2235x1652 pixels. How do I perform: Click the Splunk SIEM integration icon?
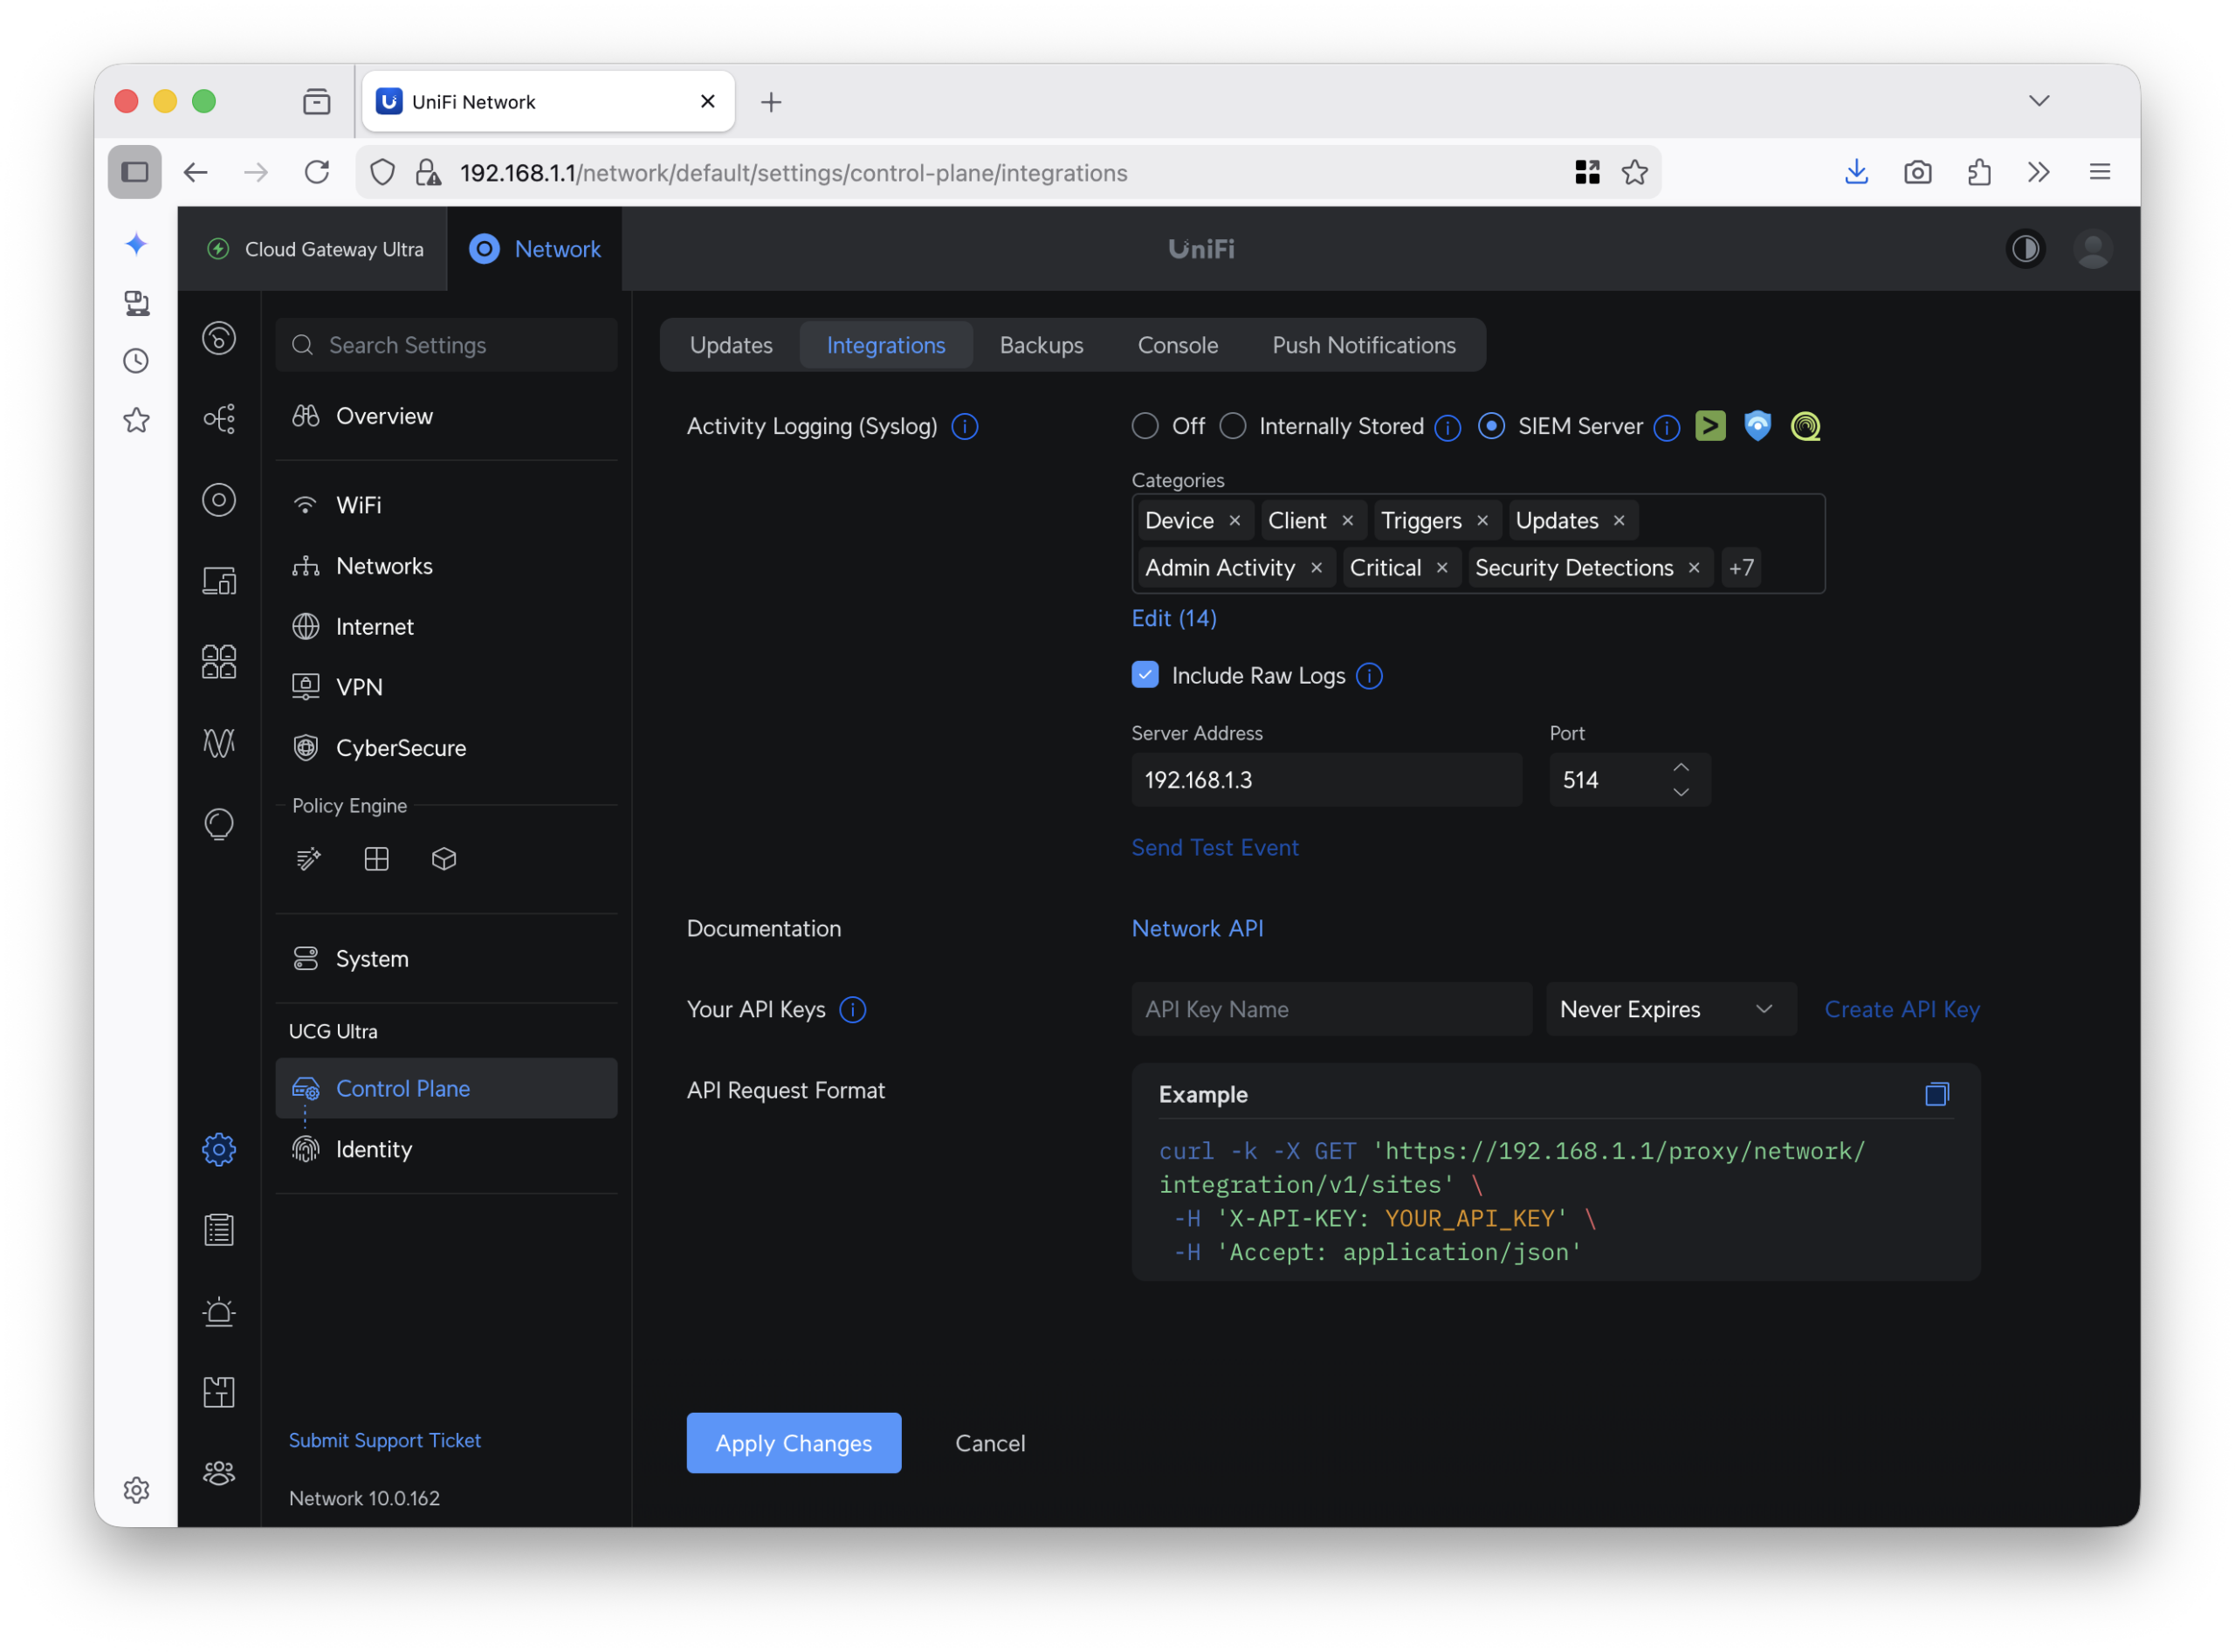tap(1710, 426)
